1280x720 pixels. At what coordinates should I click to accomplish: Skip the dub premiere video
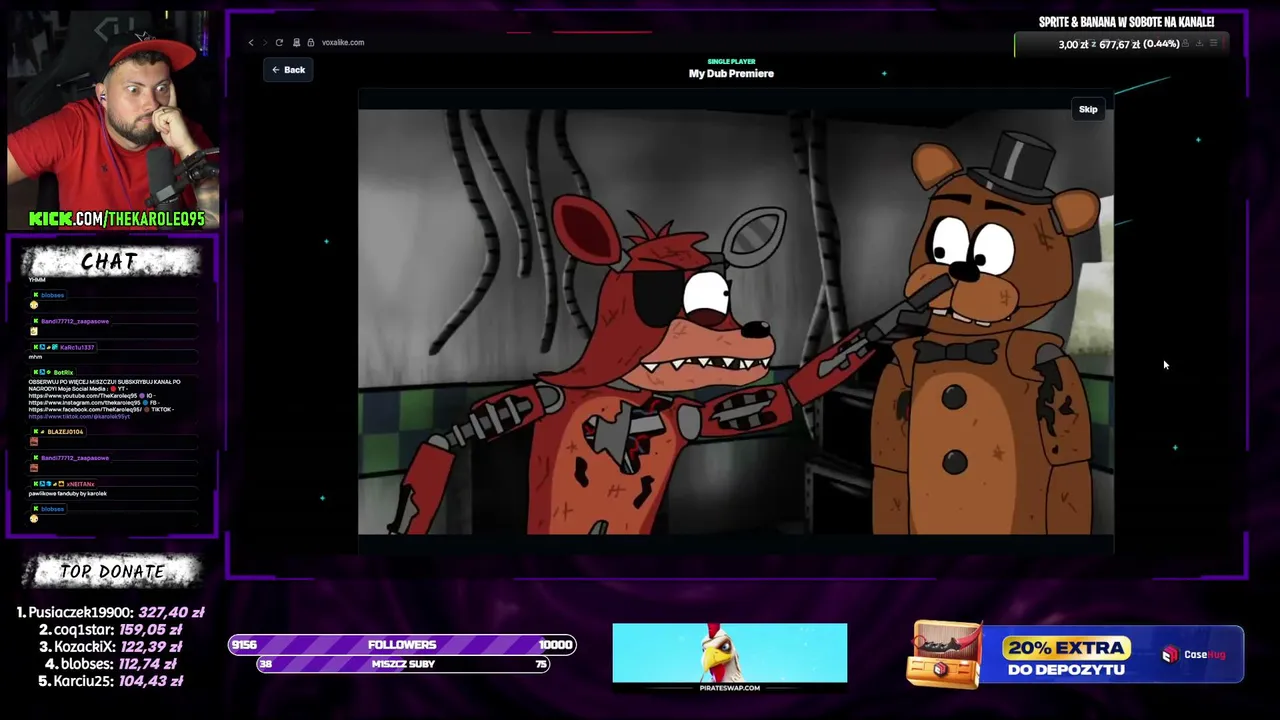pyautogui.click(x=1088, y=109)
